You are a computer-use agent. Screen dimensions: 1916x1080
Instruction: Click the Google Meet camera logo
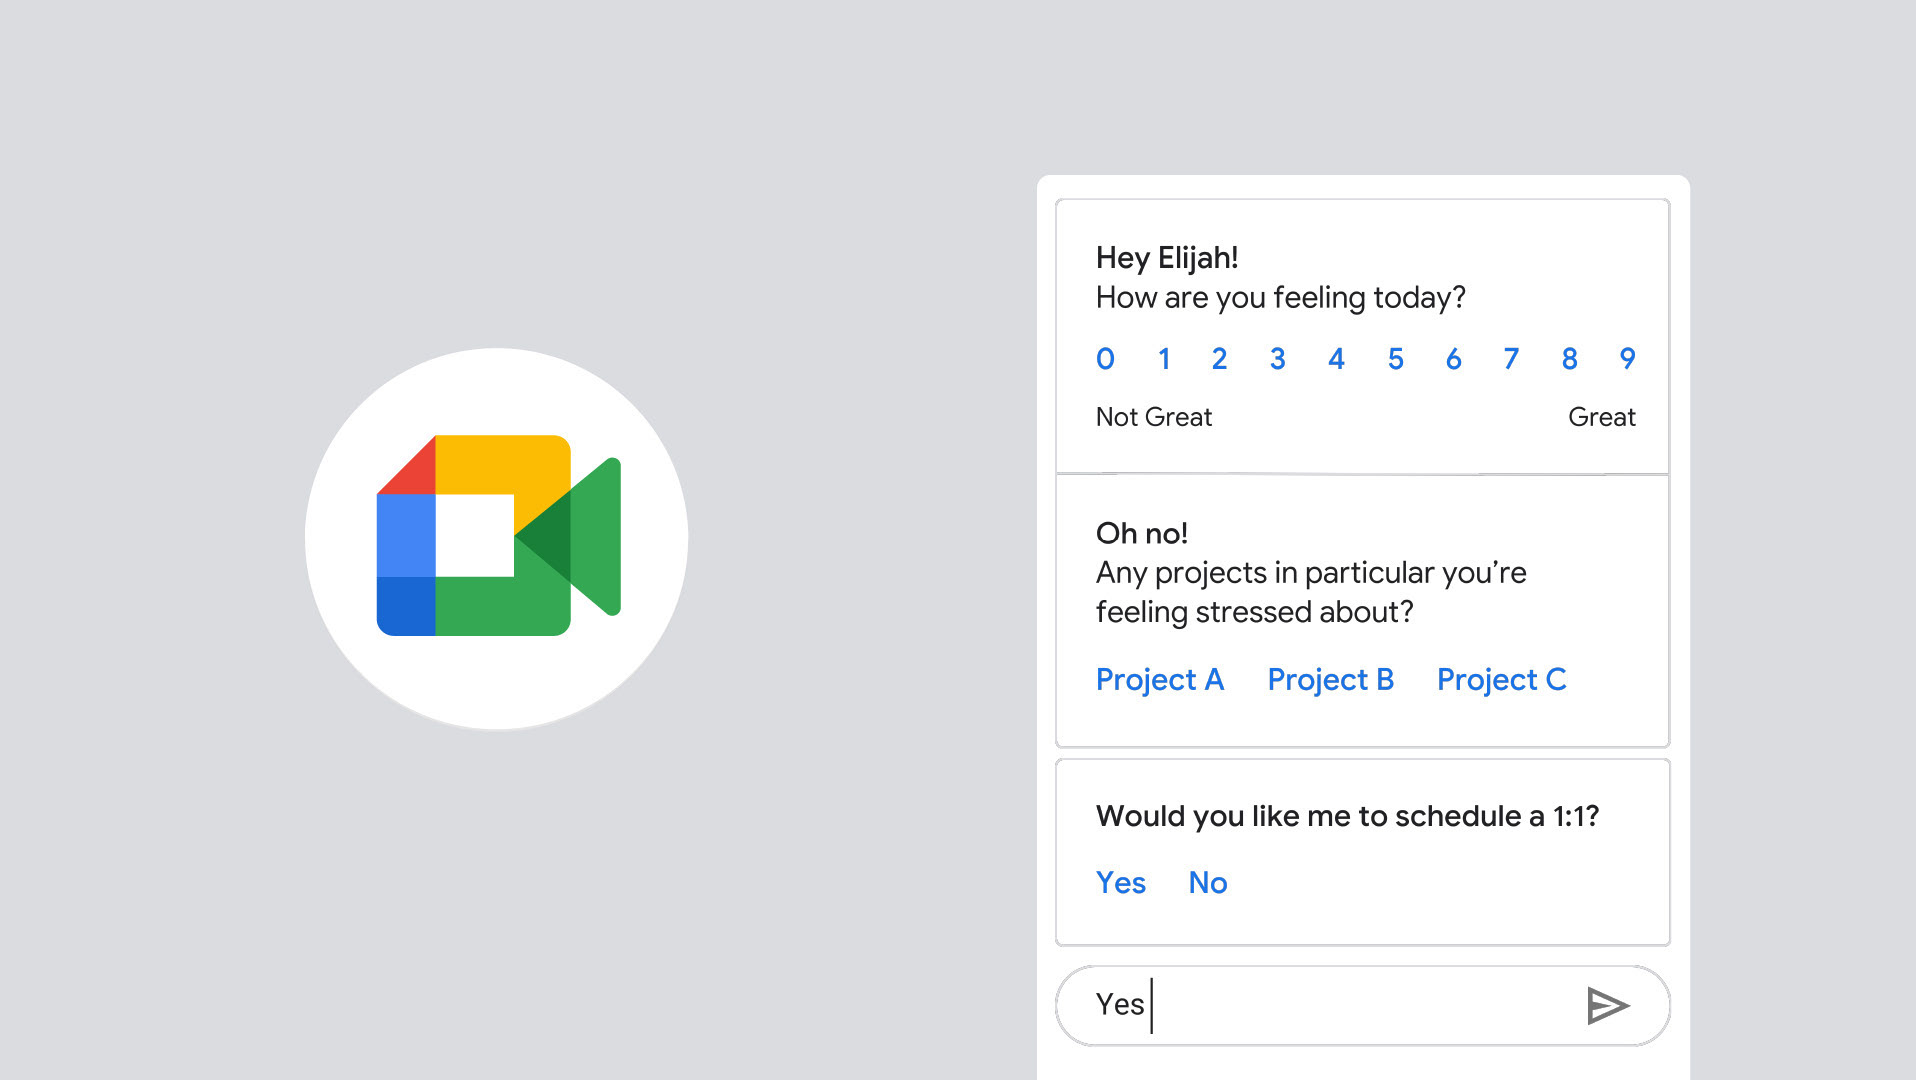click(498, 535)
